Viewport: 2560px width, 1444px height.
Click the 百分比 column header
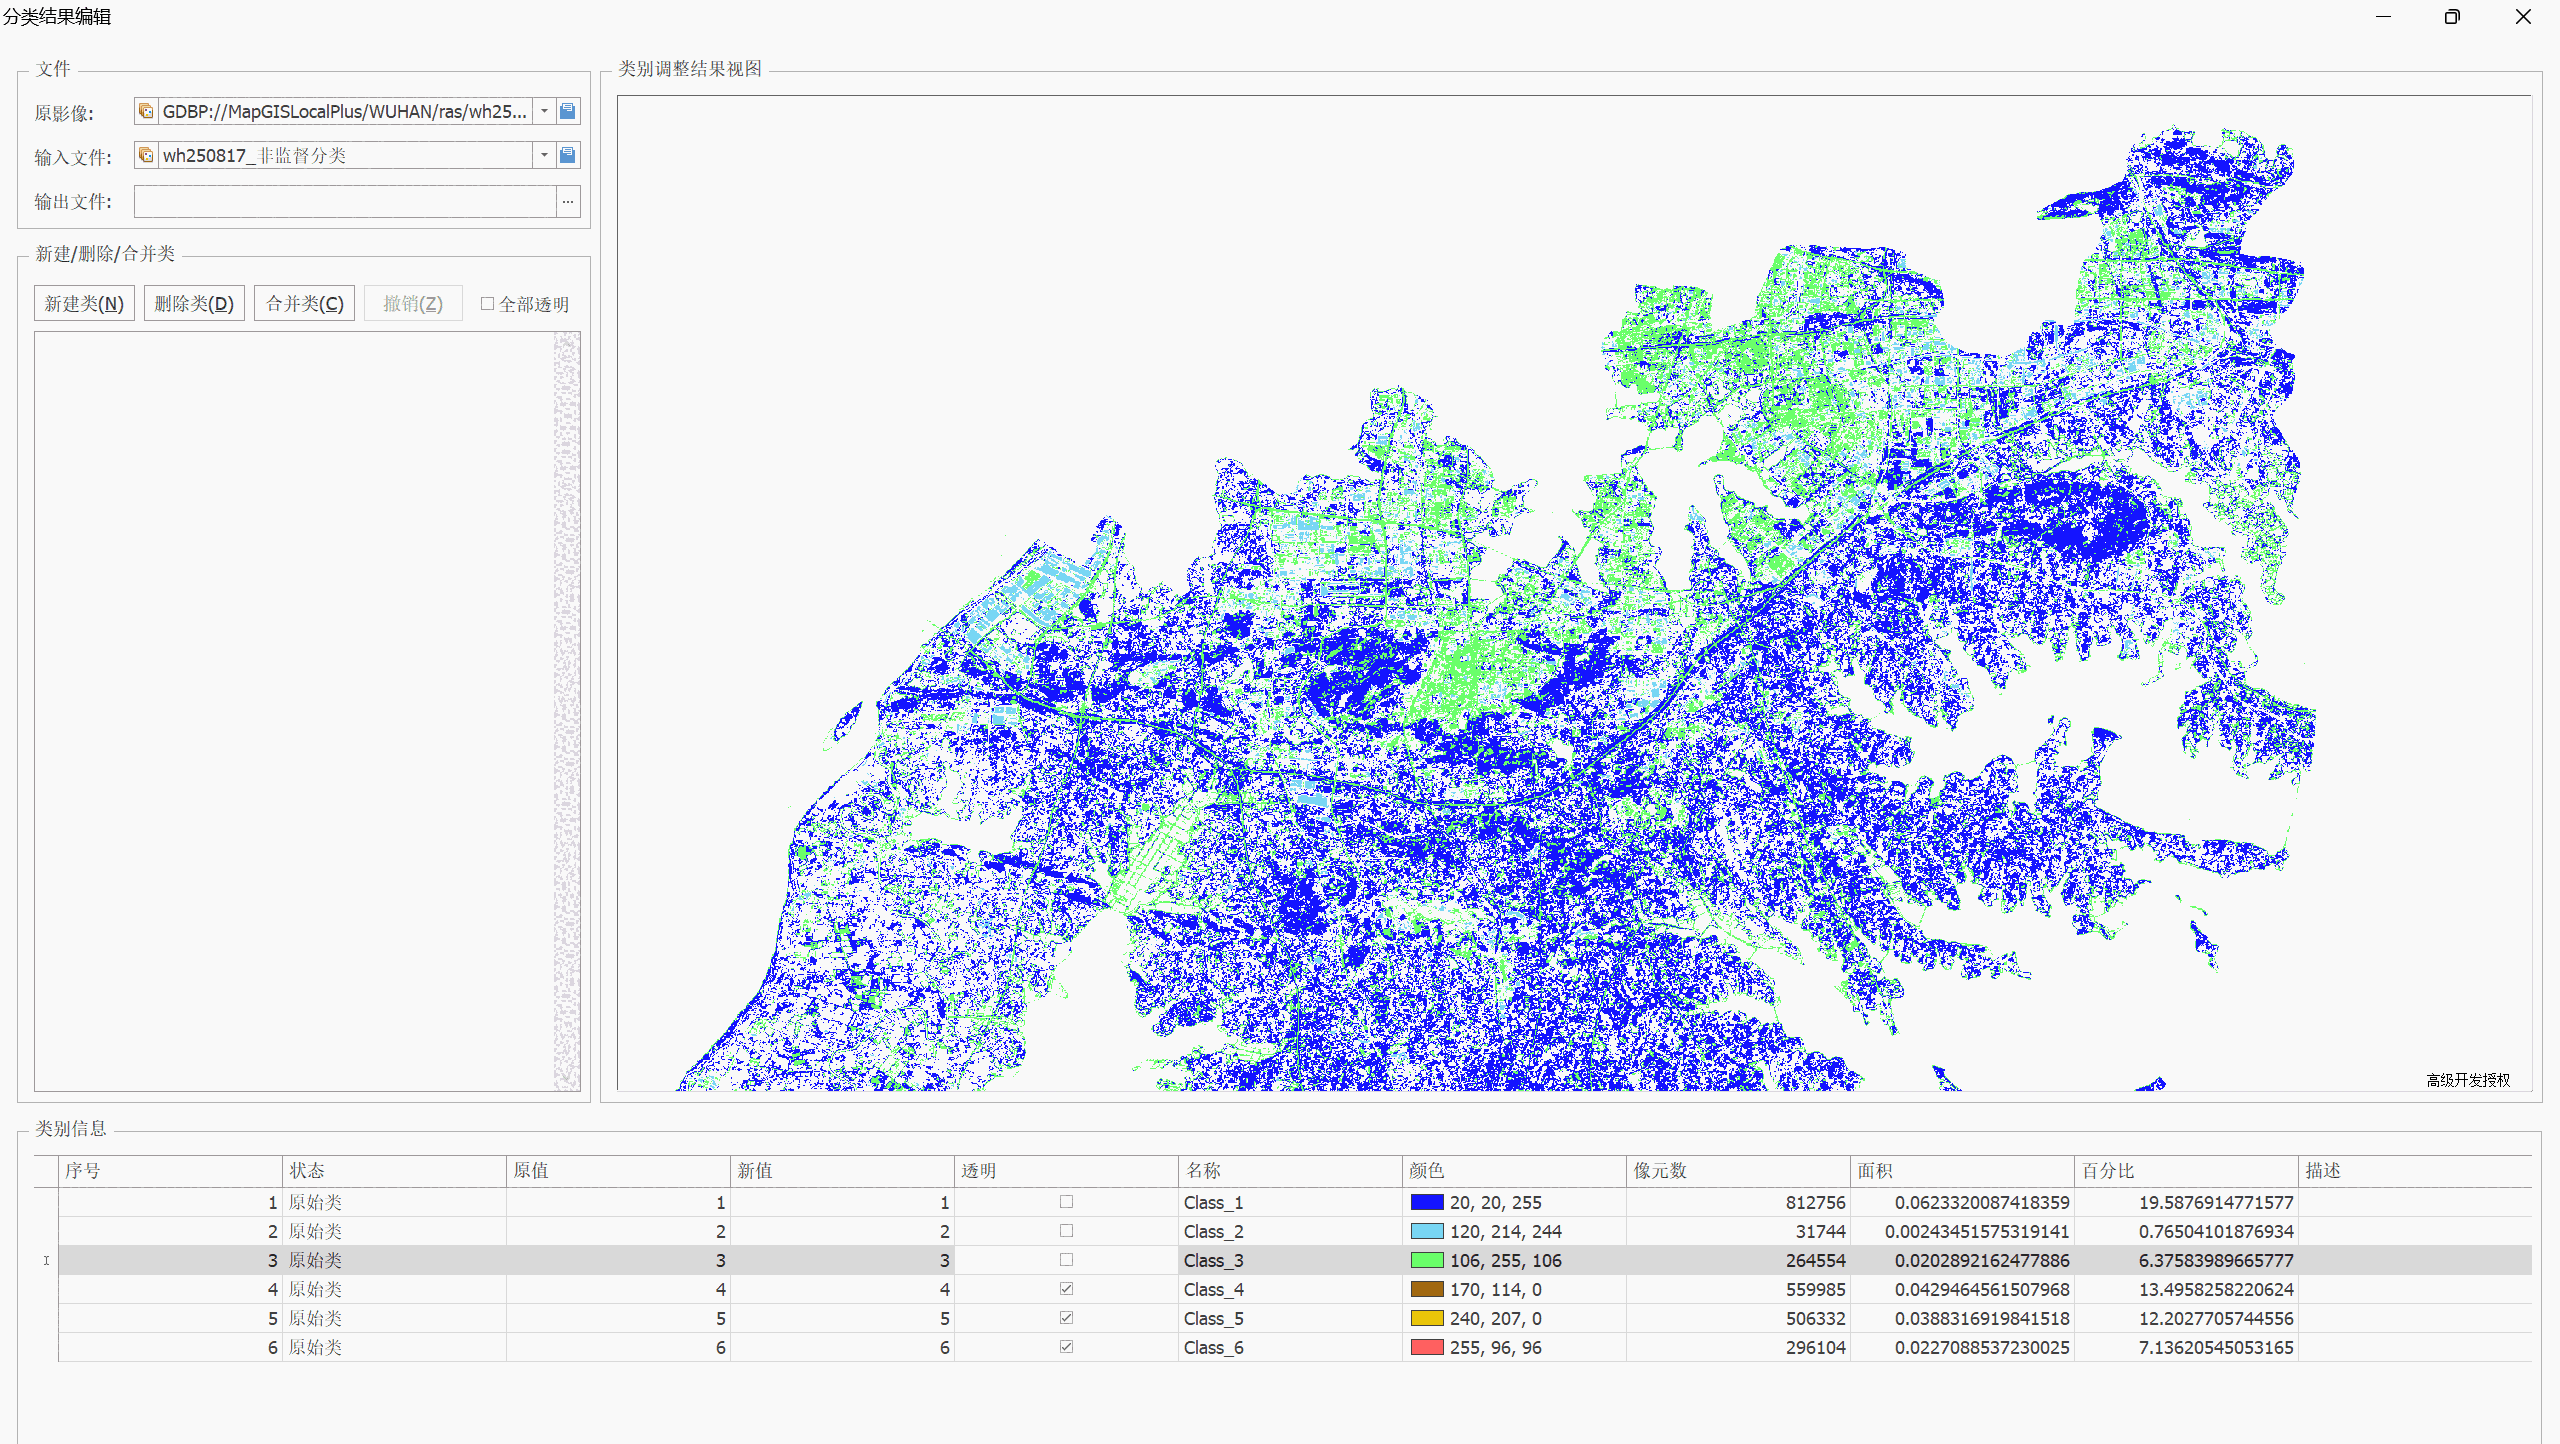click(2108, 1170)
